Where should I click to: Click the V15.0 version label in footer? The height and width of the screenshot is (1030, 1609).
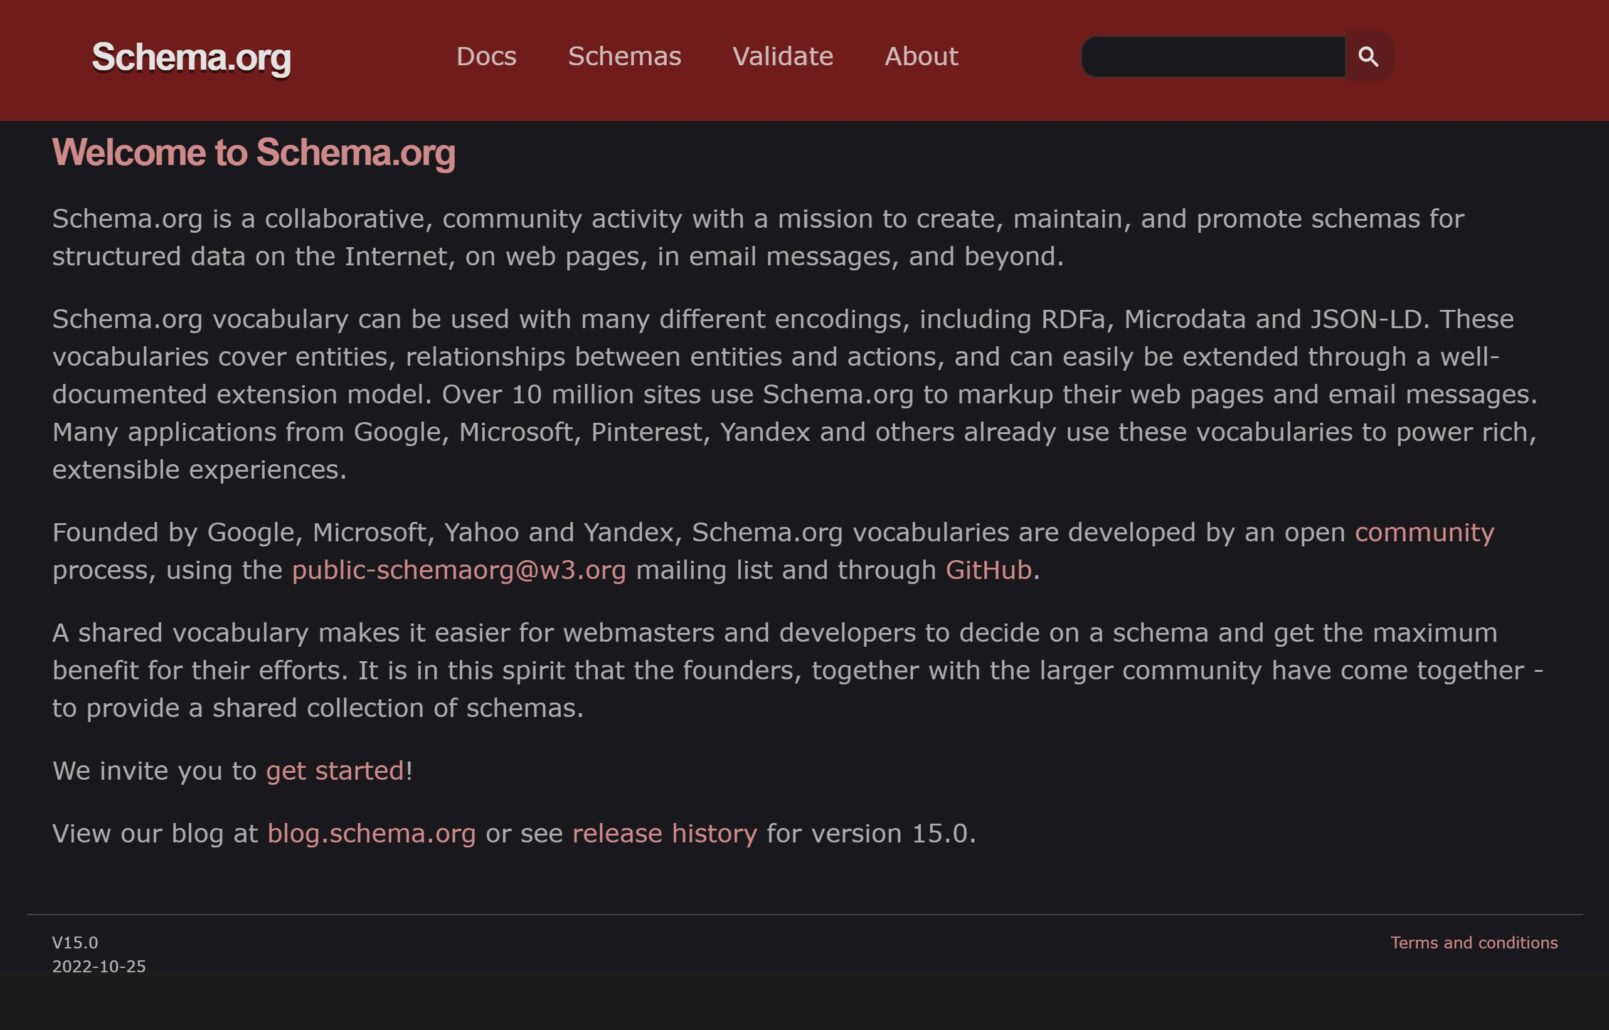[75, 943]
